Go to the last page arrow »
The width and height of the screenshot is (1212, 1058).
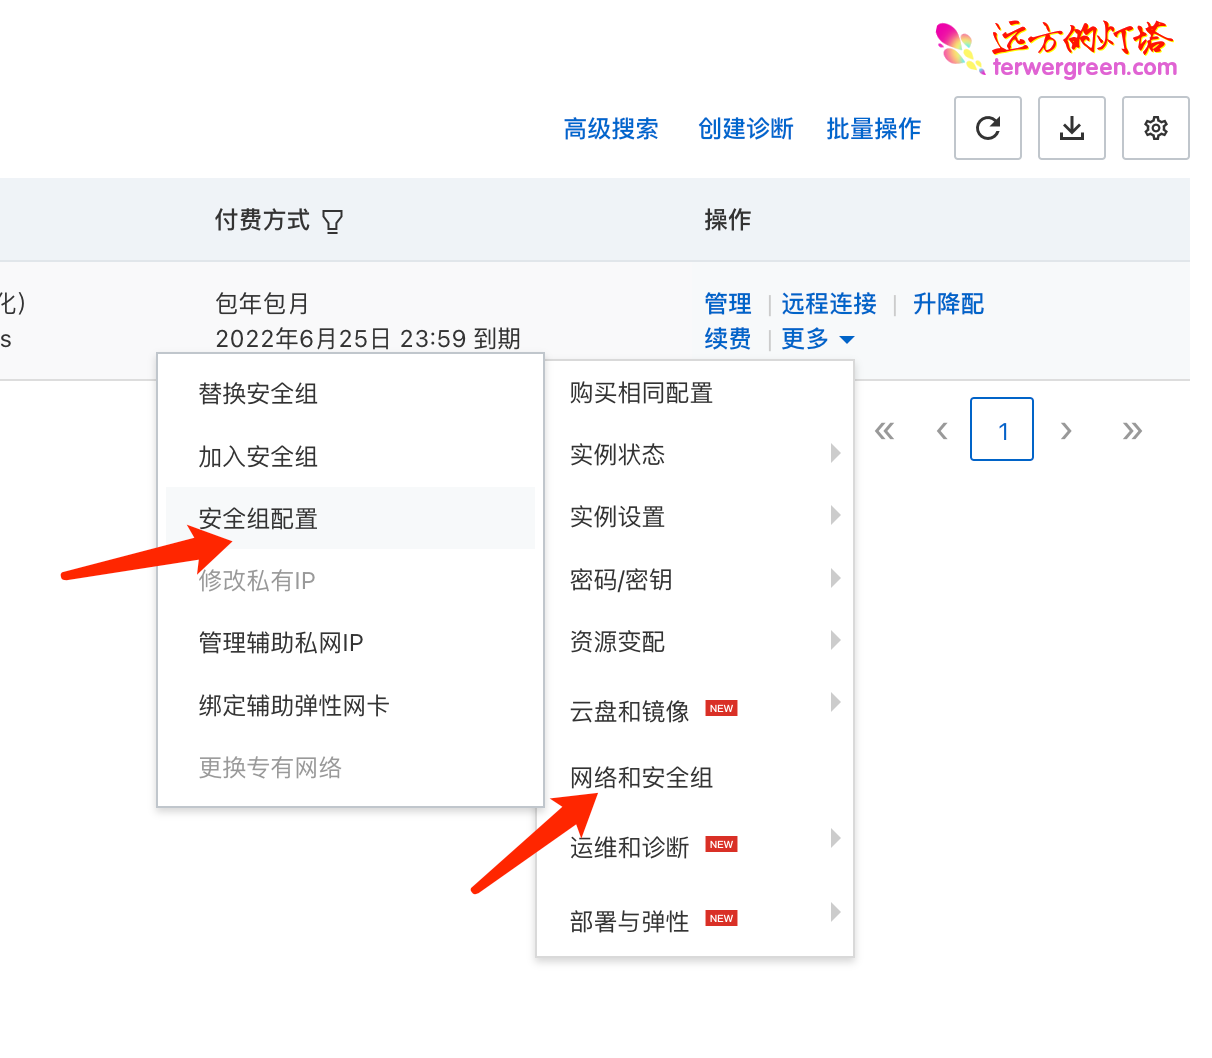point(1132,430)
